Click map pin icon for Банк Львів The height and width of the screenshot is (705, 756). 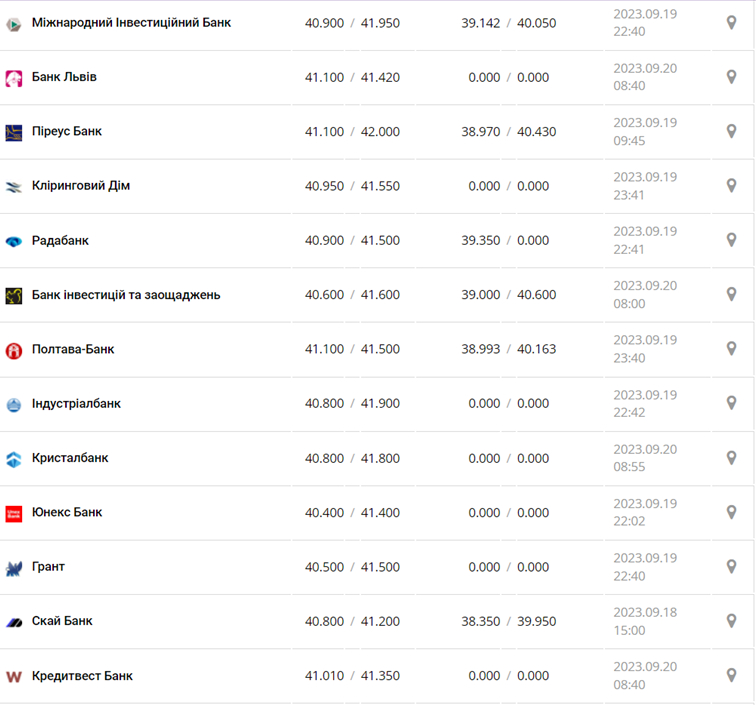(x=731, y=77)
